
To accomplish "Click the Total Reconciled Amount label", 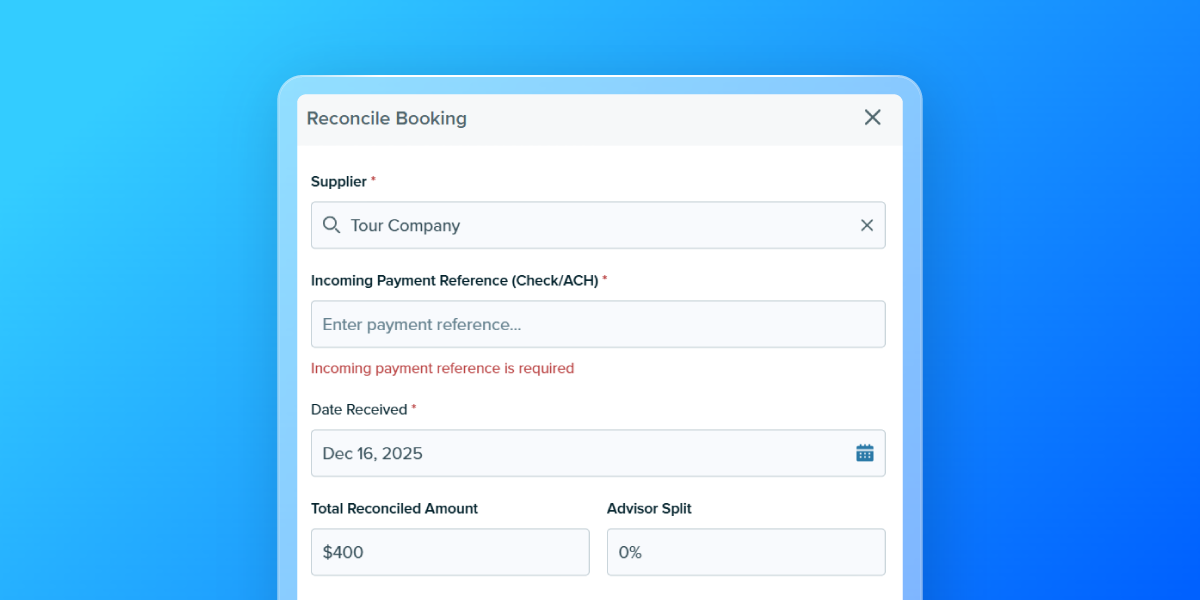I will point(394,508).
